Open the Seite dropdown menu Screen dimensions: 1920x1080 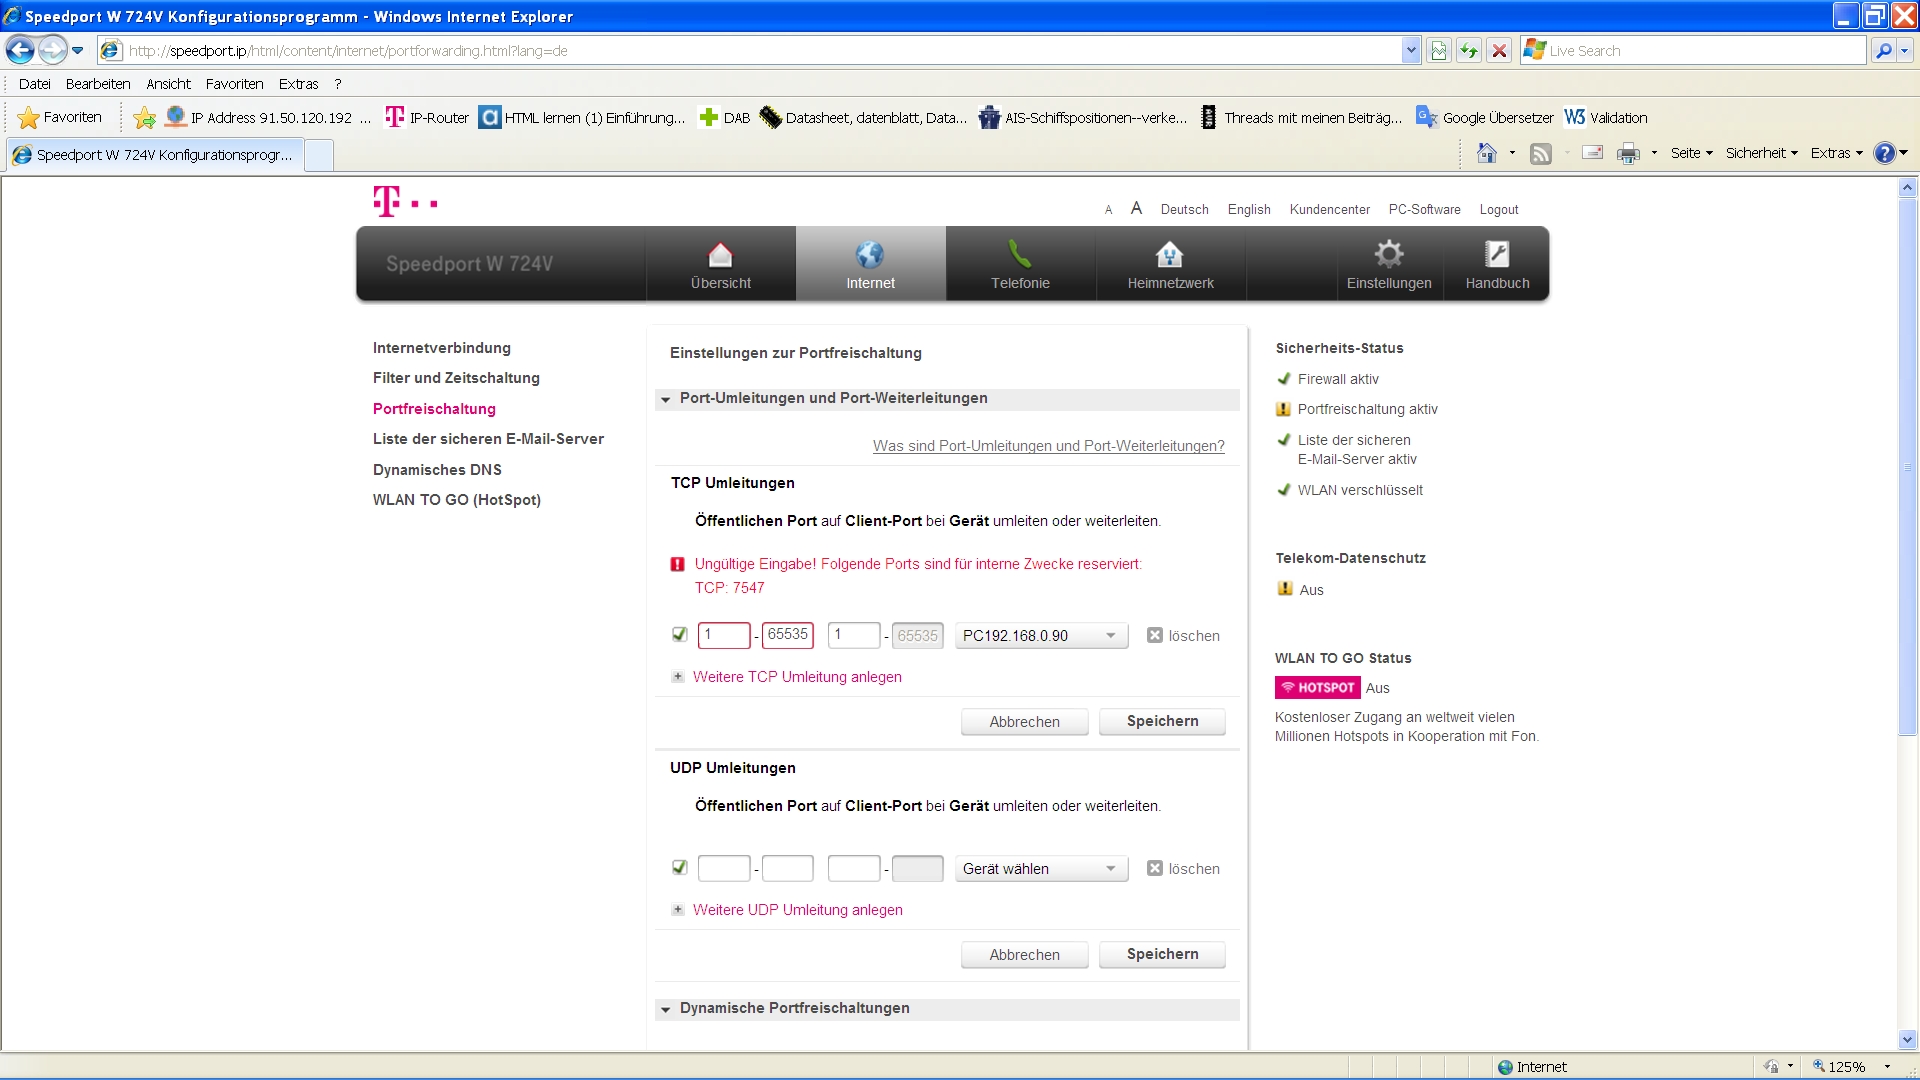point(1691,153)
